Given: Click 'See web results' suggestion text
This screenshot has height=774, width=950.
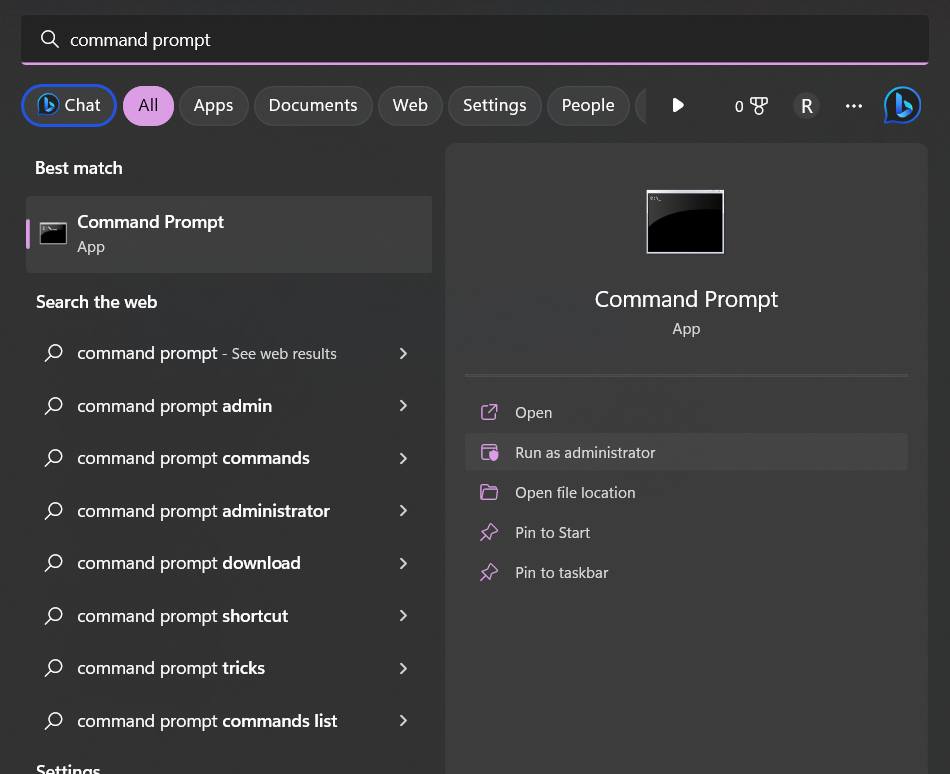Looking at the screenshot, I should [284, 354].
